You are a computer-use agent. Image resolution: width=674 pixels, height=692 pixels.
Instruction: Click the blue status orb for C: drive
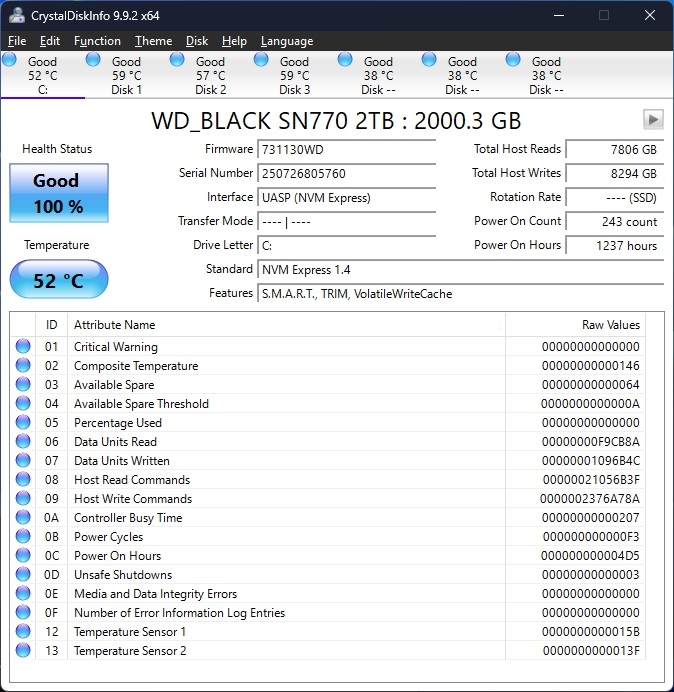coord(9,59)
